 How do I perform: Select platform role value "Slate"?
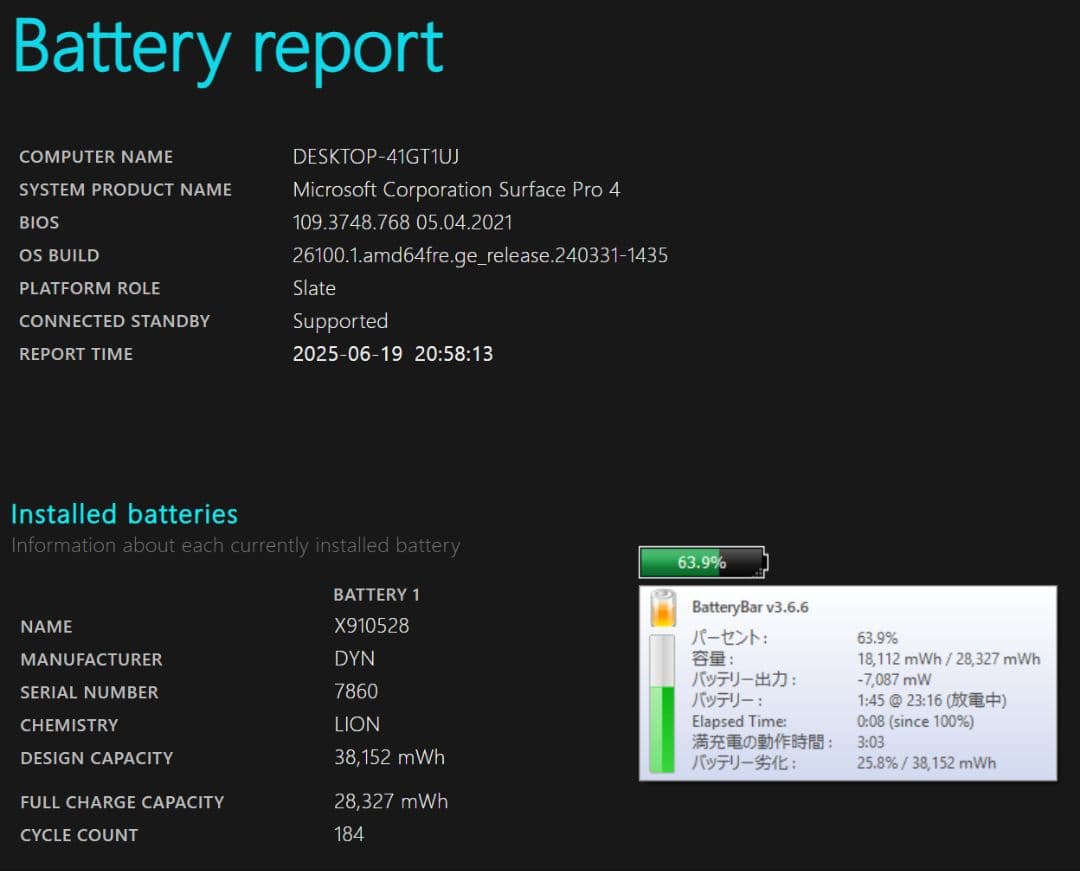(x=314, y=288)
